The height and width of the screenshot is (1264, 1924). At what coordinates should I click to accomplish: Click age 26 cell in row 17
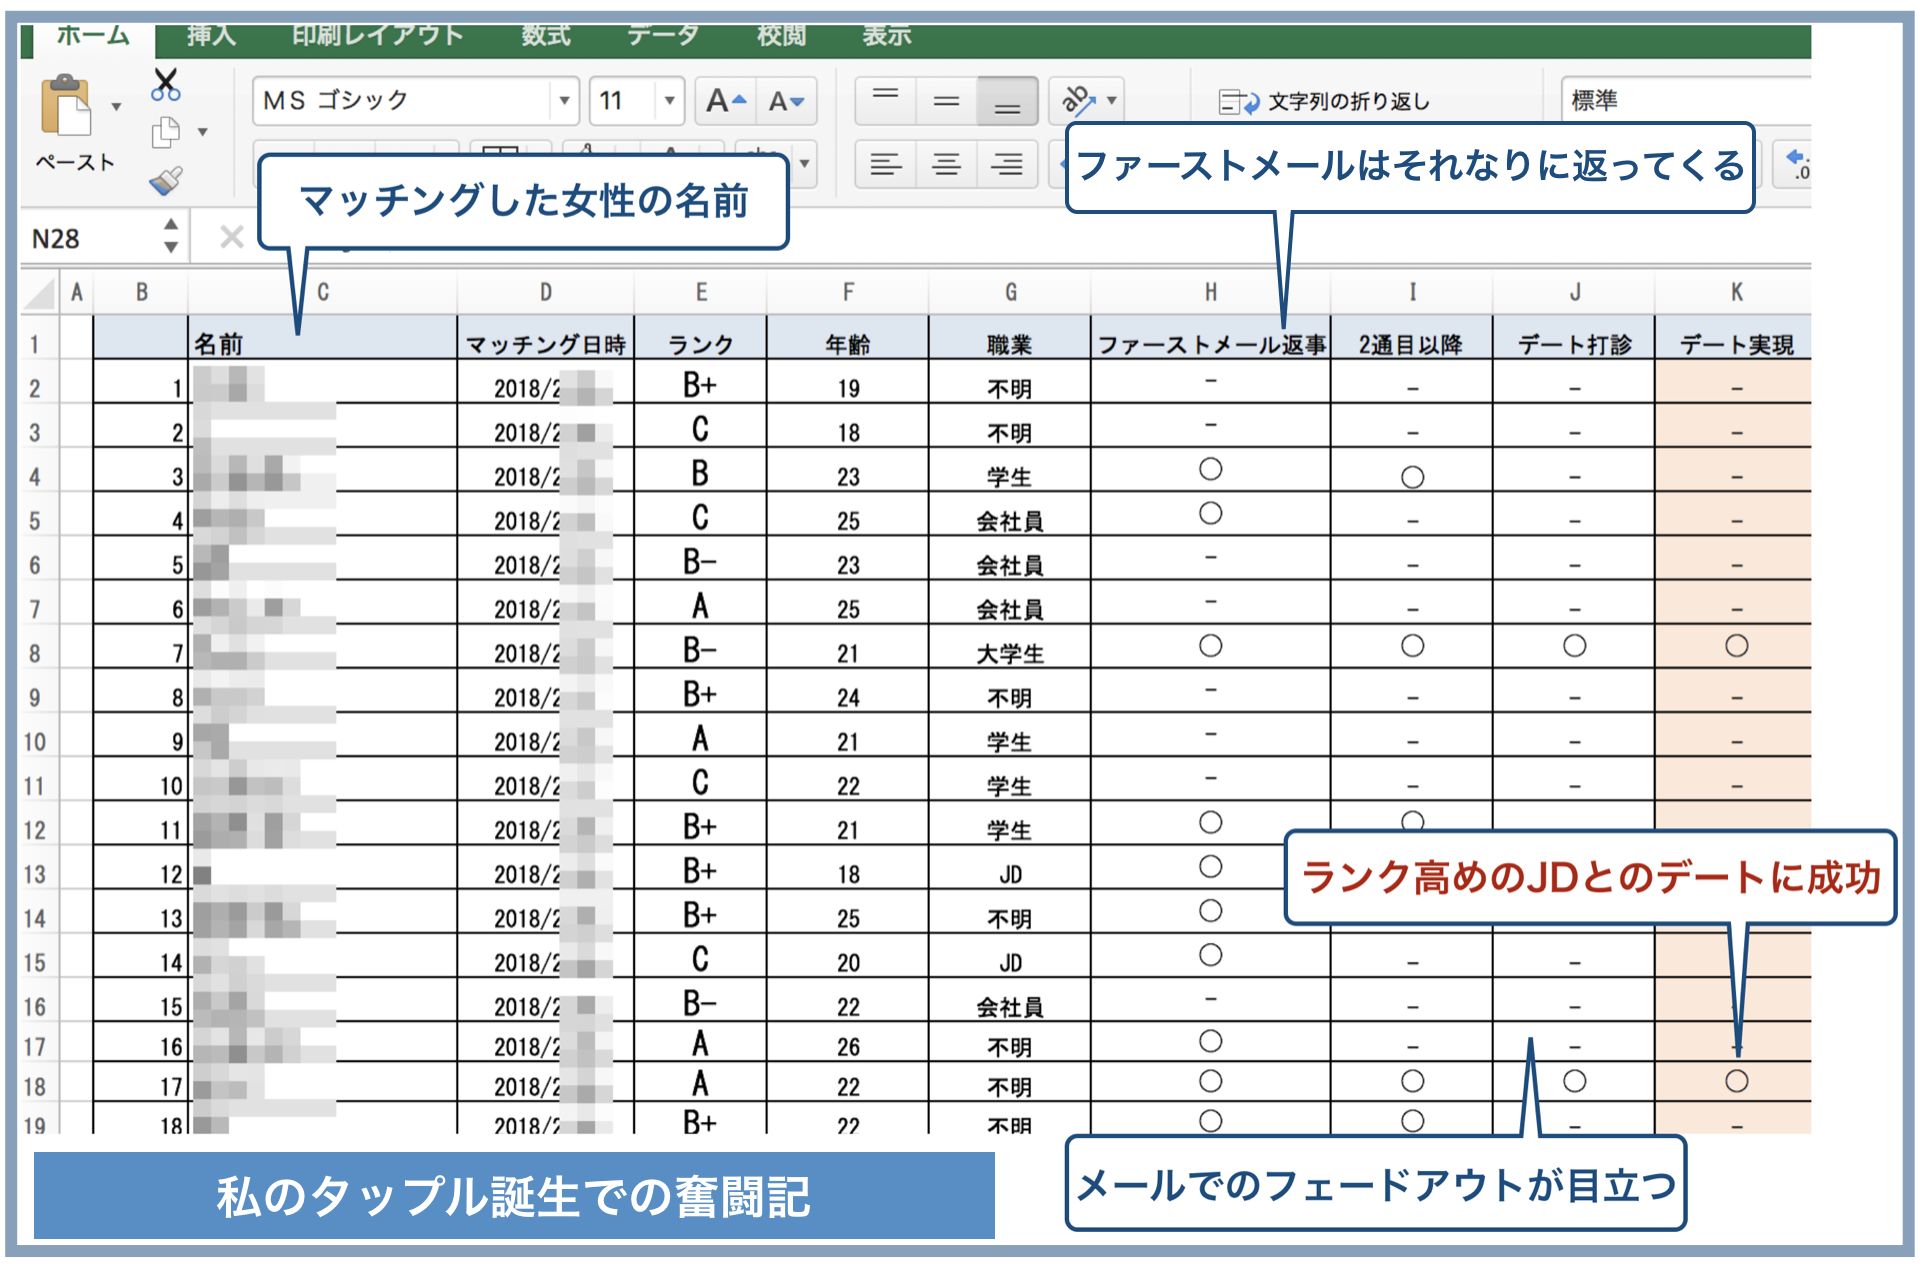[847, 1042]
